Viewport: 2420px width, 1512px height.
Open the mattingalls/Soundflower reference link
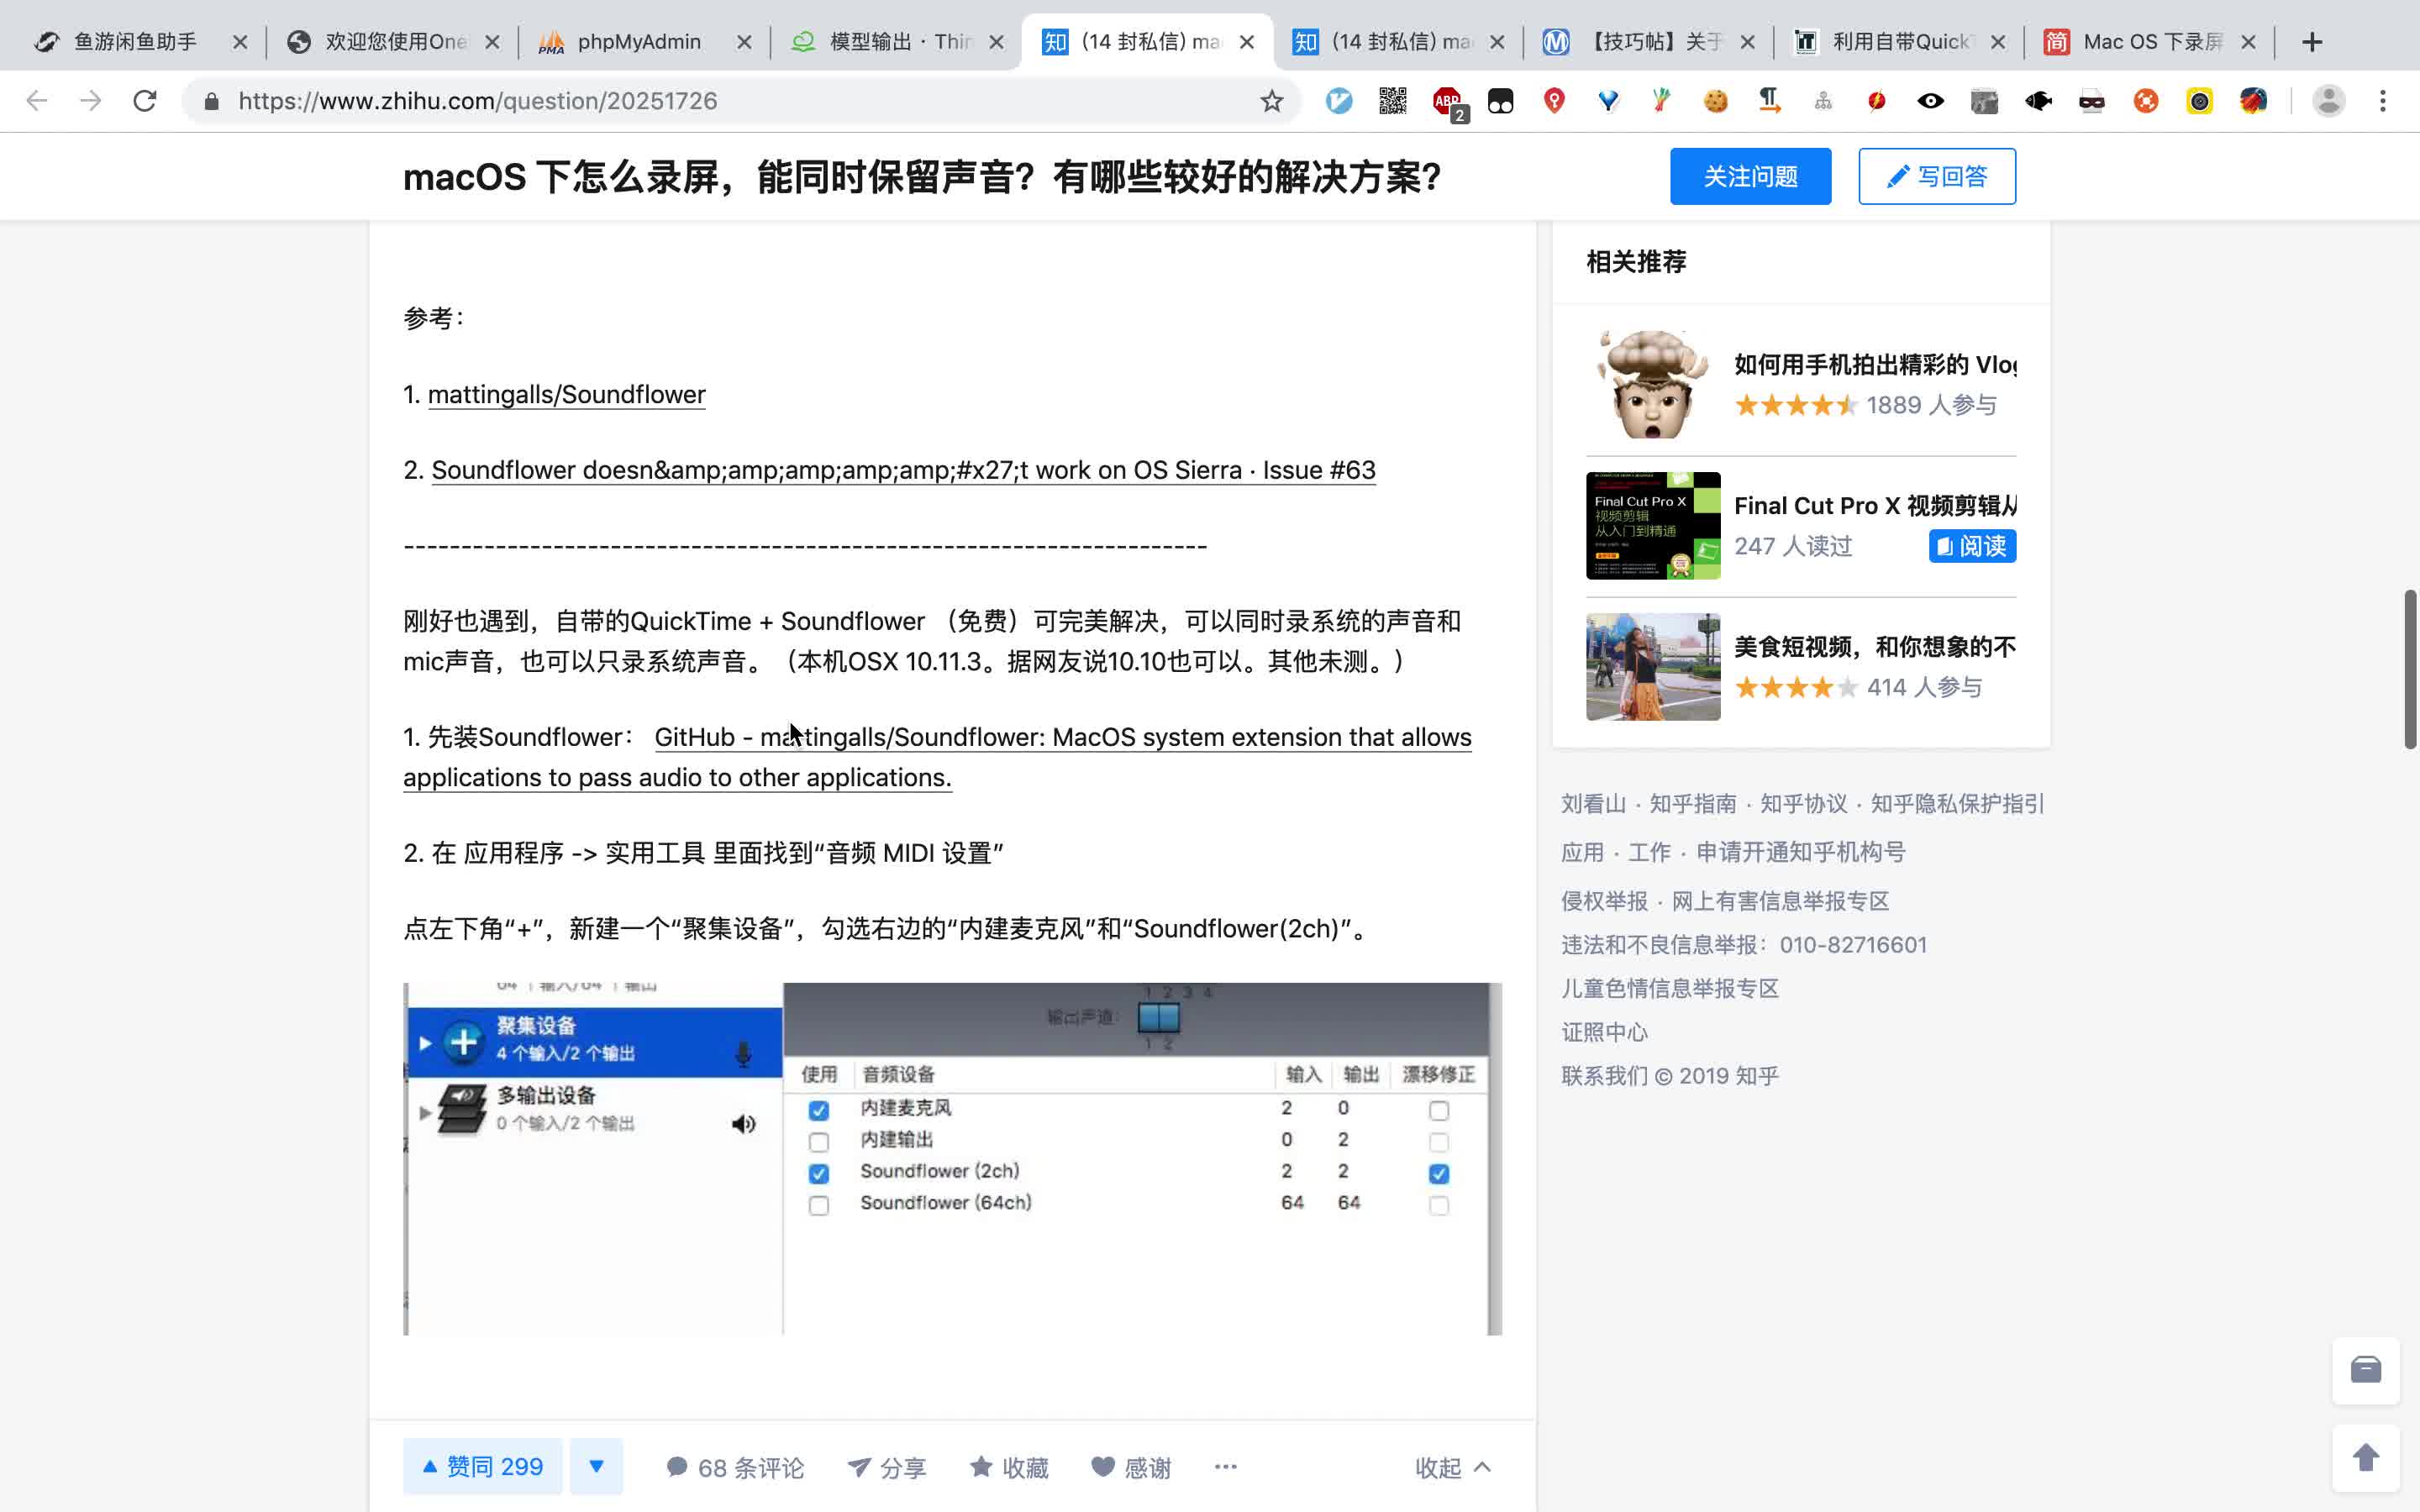(566, 394)
